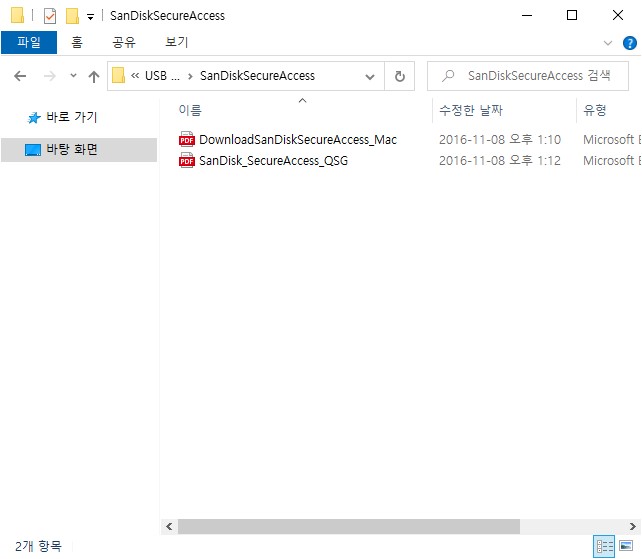Open the recent locations dropdown

click(x=73, y=76)
